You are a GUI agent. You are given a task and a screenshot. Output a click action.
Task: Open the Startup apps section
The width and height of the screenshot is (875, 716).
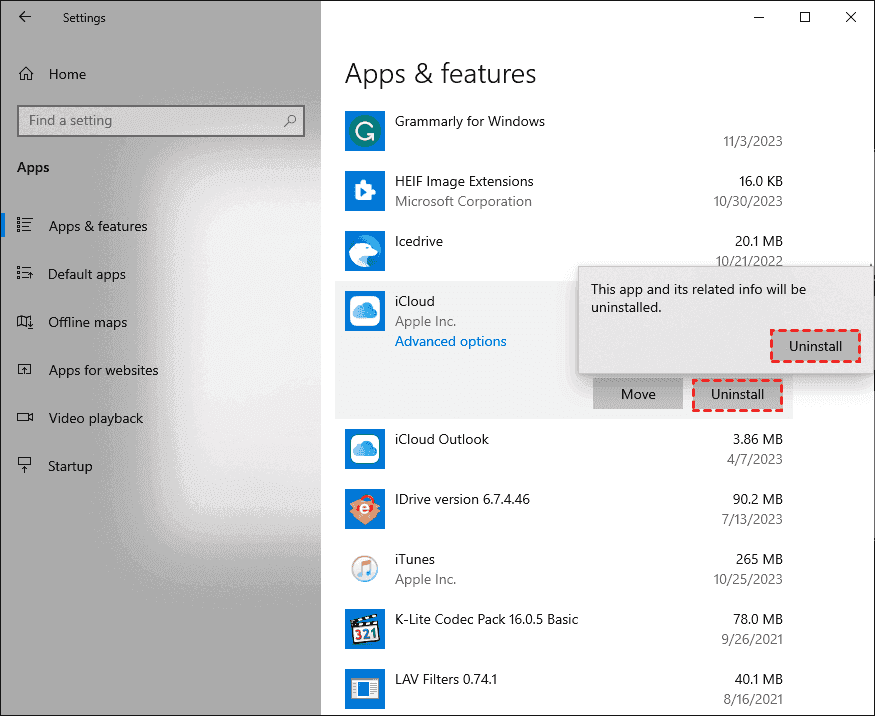click(x=70, y=466)
